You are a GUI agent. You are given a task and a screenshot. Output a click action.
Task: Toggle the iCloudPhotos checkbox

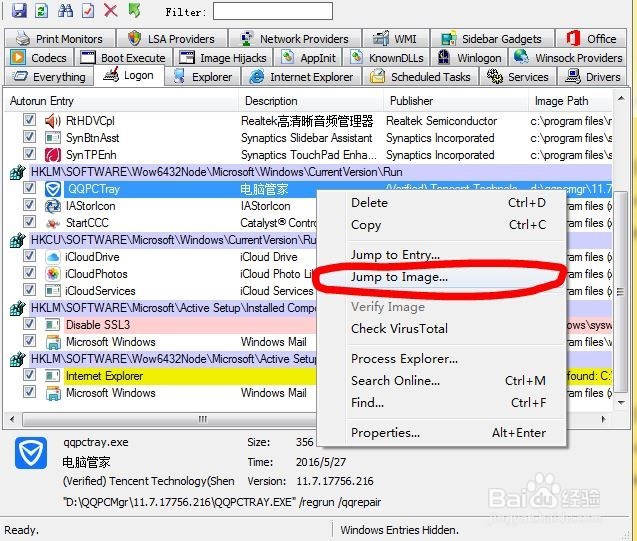pyautogui.click(x=29, y=273)
